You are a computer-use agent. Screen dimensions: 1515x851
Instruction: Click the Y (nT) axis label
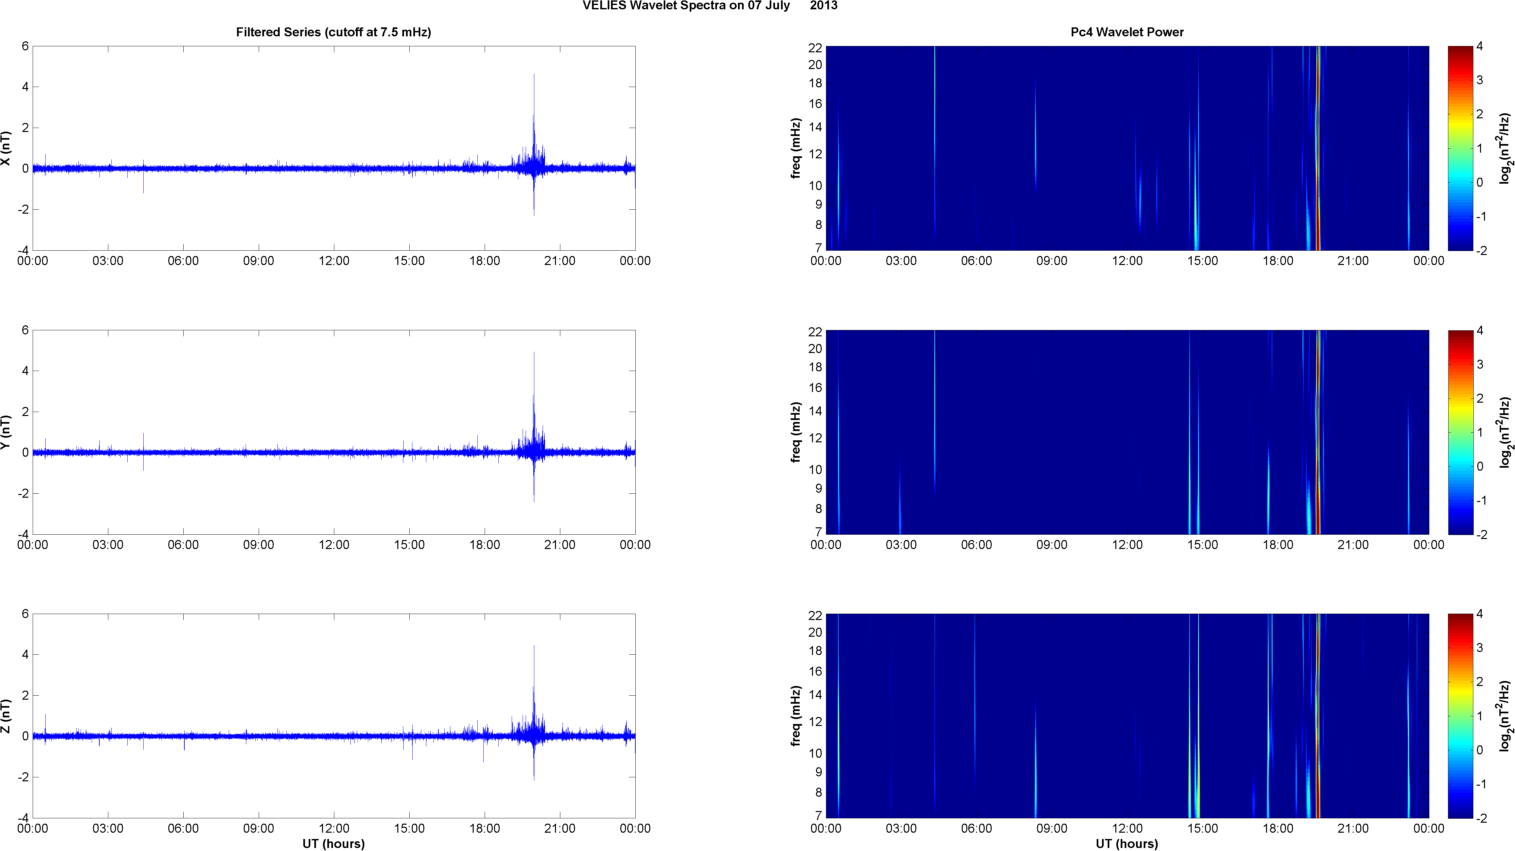[7, 432]
